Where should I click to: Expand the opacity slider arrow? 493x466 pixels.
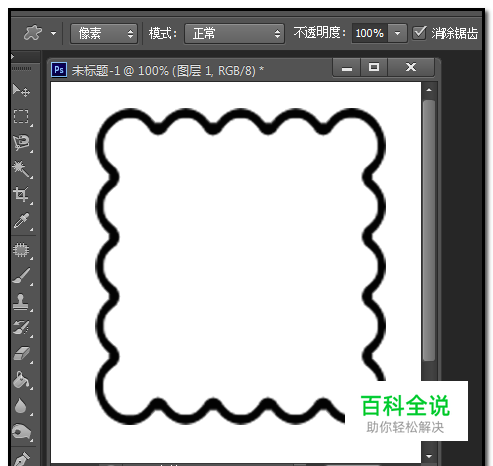click(x=397, y=33)
